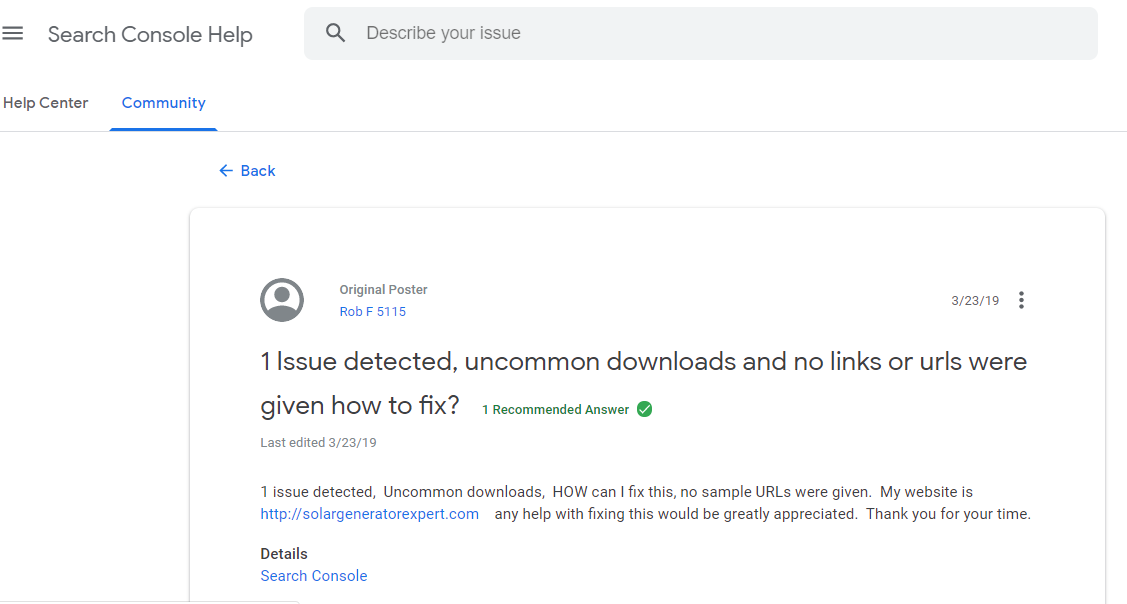Screen dimensions: 1127x604
Task: Click the Details heading
Action: click(x=284, y=554)
